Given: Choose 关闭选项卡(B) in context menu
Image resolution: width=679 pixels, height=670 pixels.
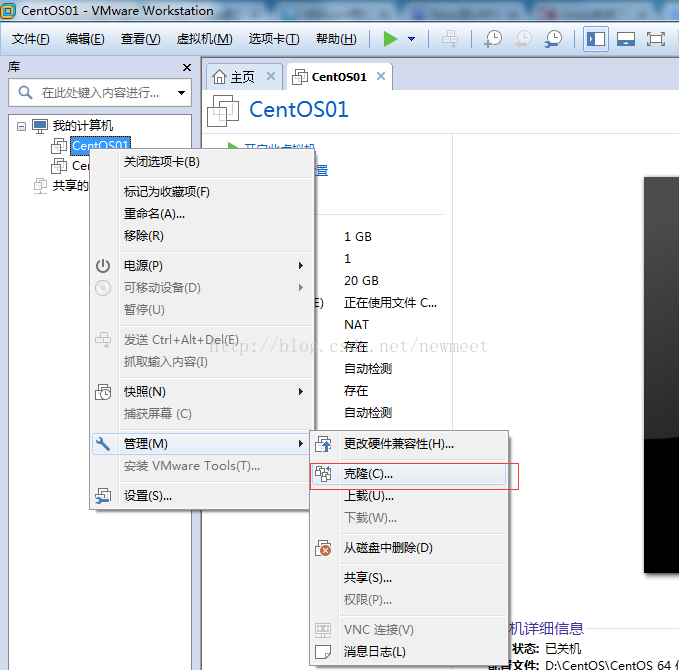Looking at the screenshot, I should 202,162.
